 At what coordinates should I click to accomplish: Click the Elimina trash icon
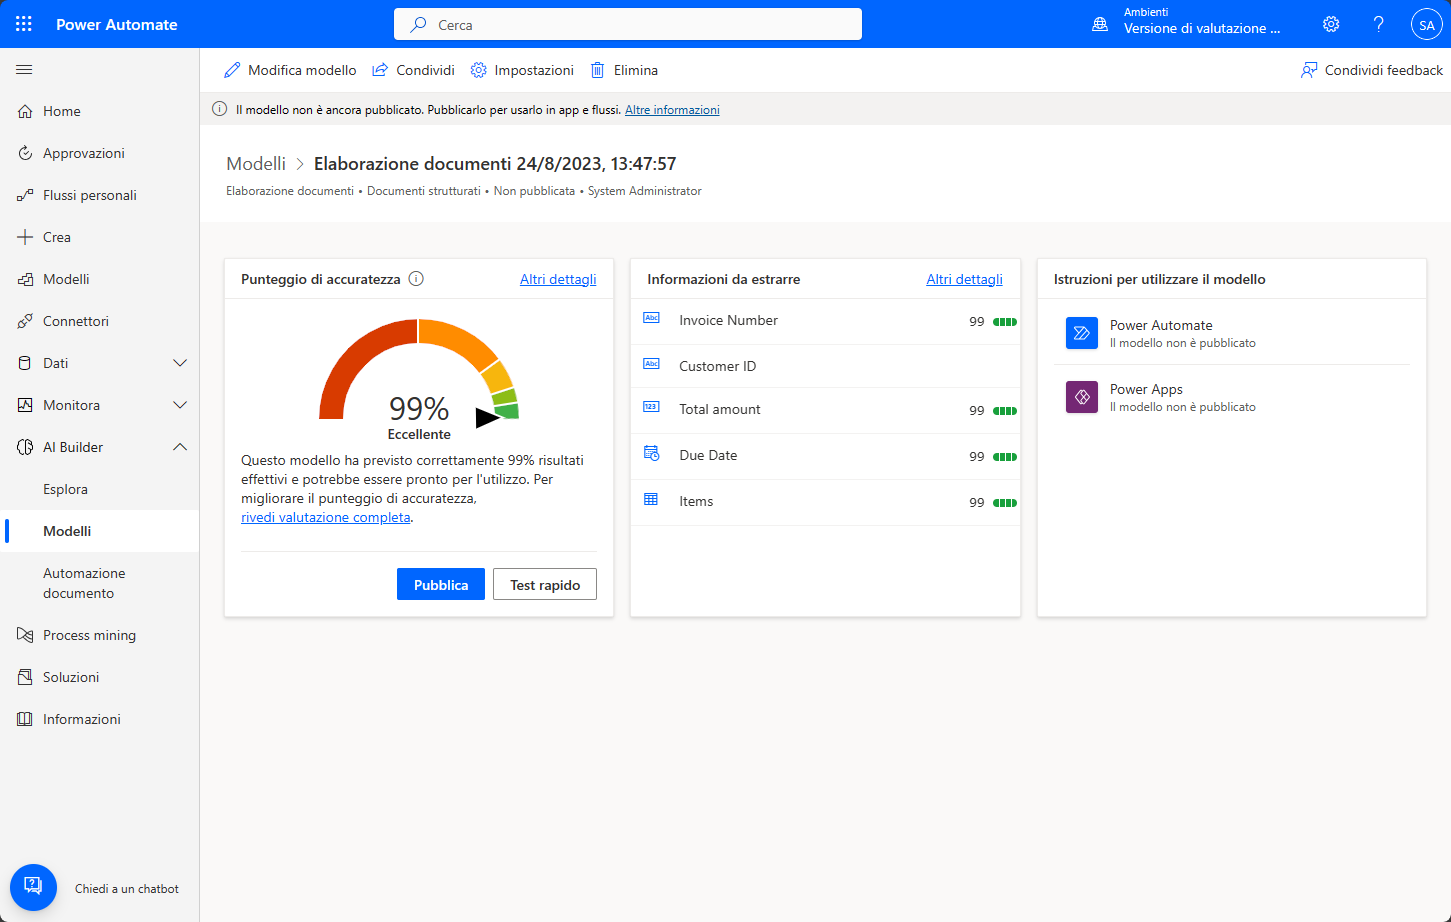(x=597, y=70)
